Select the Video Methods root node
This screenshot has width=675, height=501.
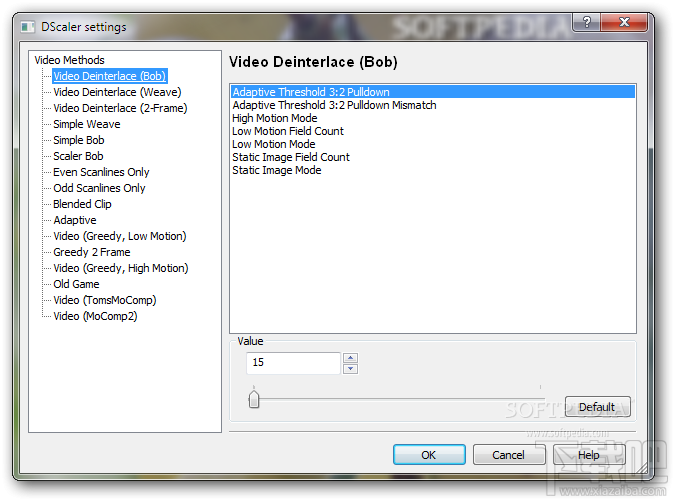(69, 60)
